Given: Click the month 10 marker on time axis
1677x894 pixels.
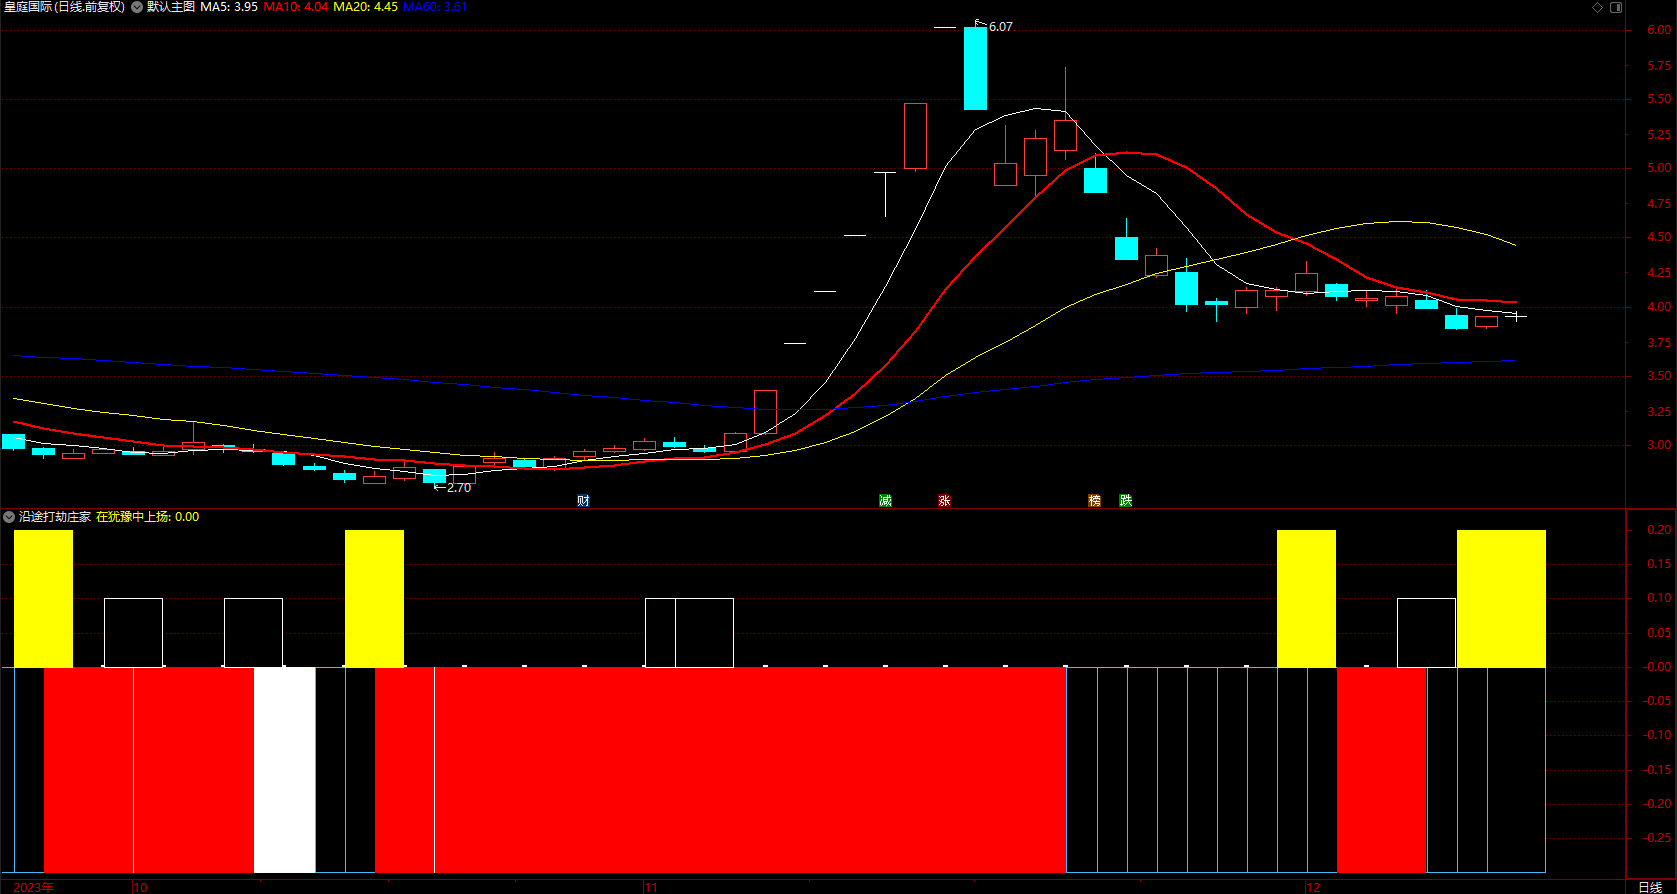Looking at the screenshot, I should 141,887.
